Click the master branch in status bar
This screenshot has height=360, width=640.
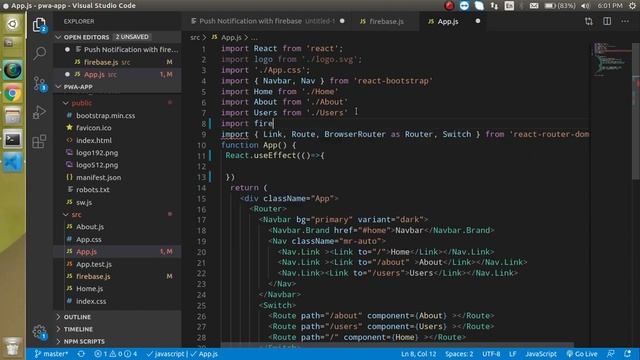click(51, 354)
